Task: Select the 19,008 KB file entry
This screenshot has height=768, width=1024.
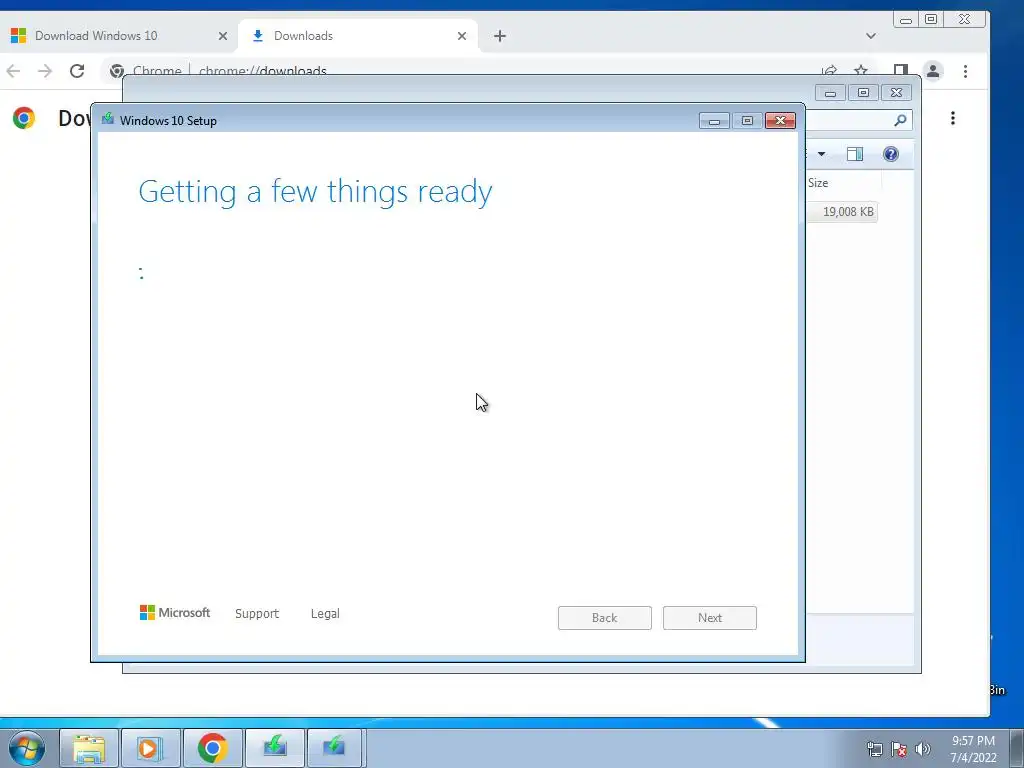Action: click(x=842, y=212)
